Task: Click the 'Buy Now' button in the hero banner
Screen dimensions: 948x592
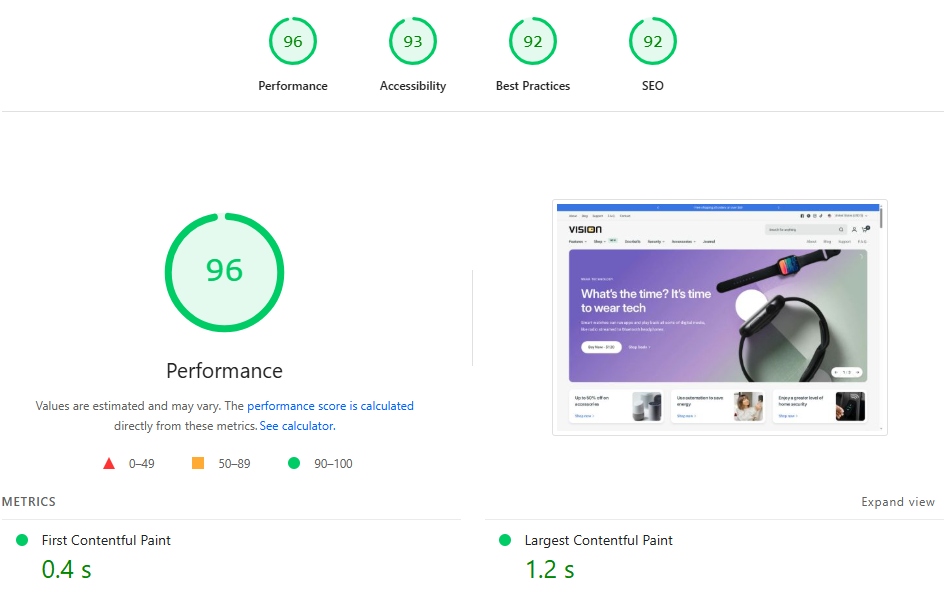Action: (x=602, y=347)
